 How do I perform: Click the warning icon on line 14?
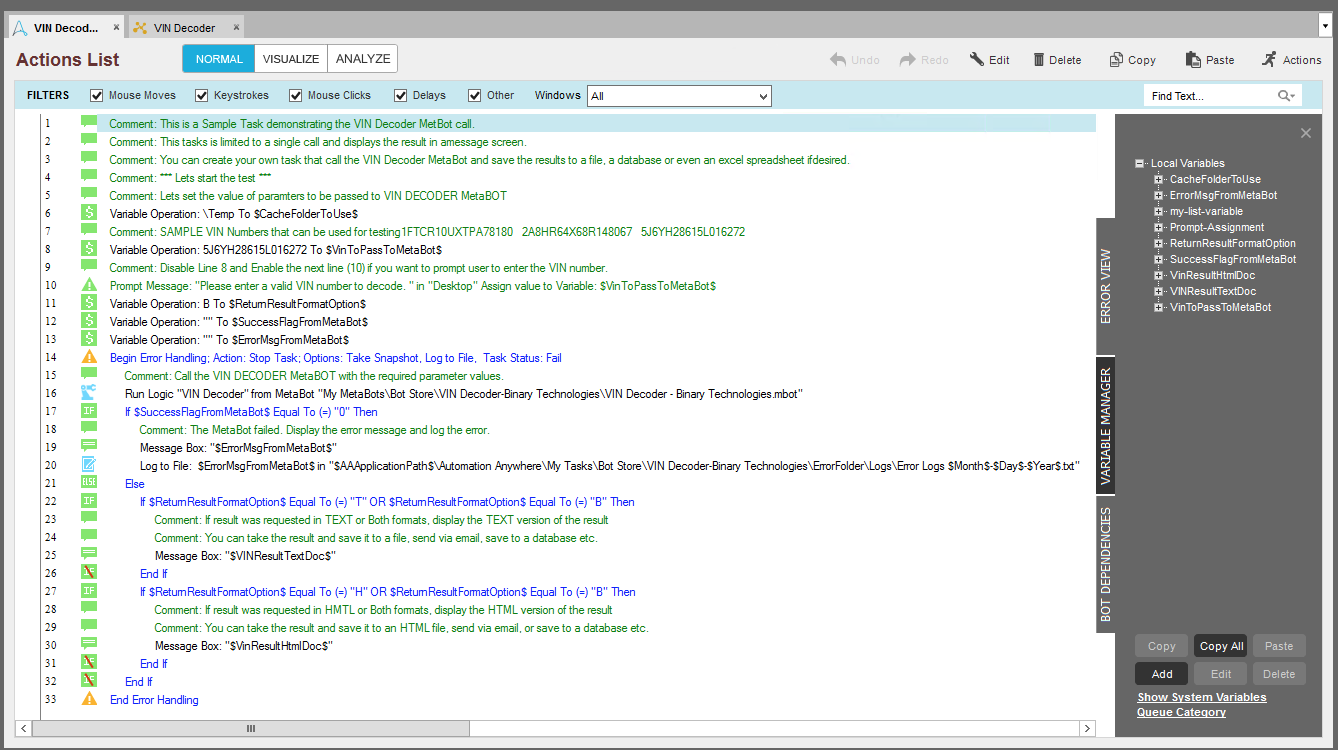coord(89,358)
